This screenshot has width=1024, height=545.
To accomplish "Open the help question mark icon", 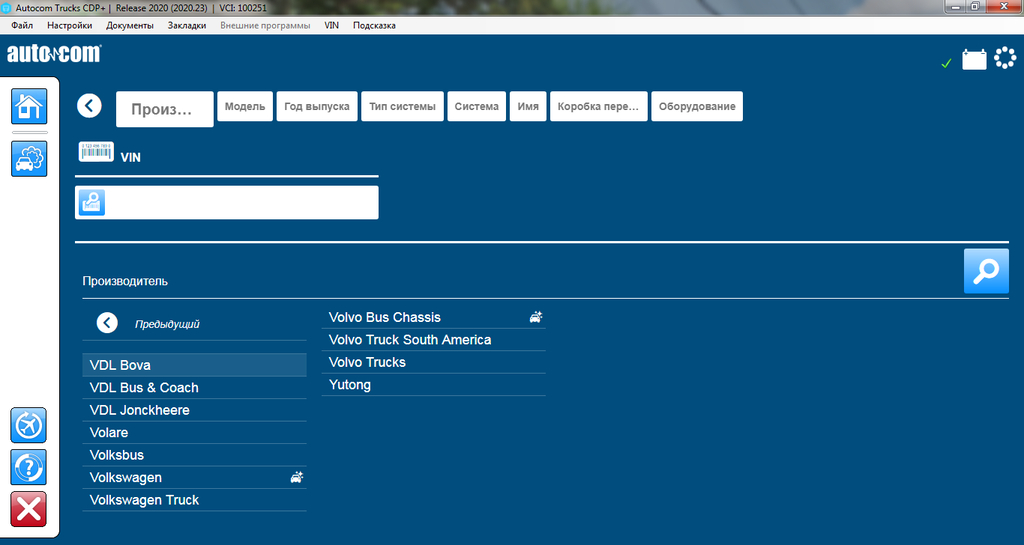I will point(29,467).
